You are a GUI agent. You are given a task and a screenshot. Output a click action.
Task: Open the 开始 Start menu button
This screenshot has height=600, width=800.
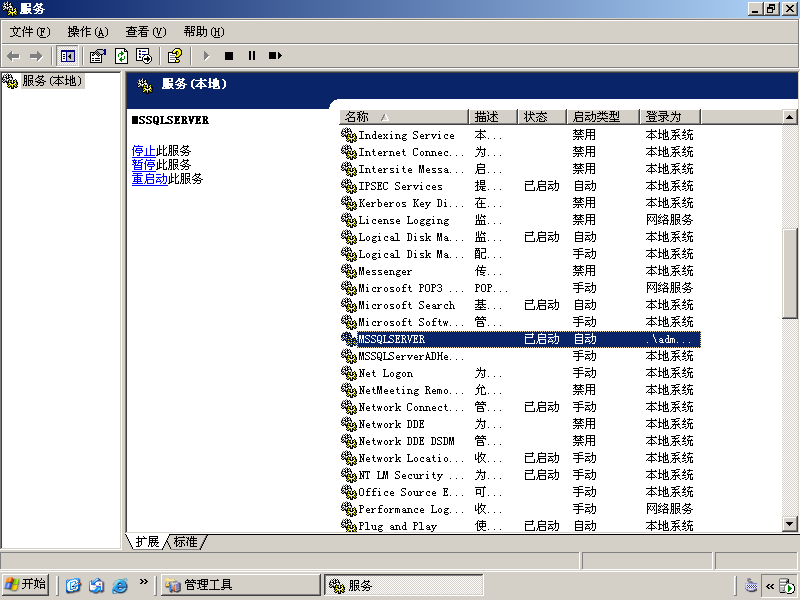26,584
